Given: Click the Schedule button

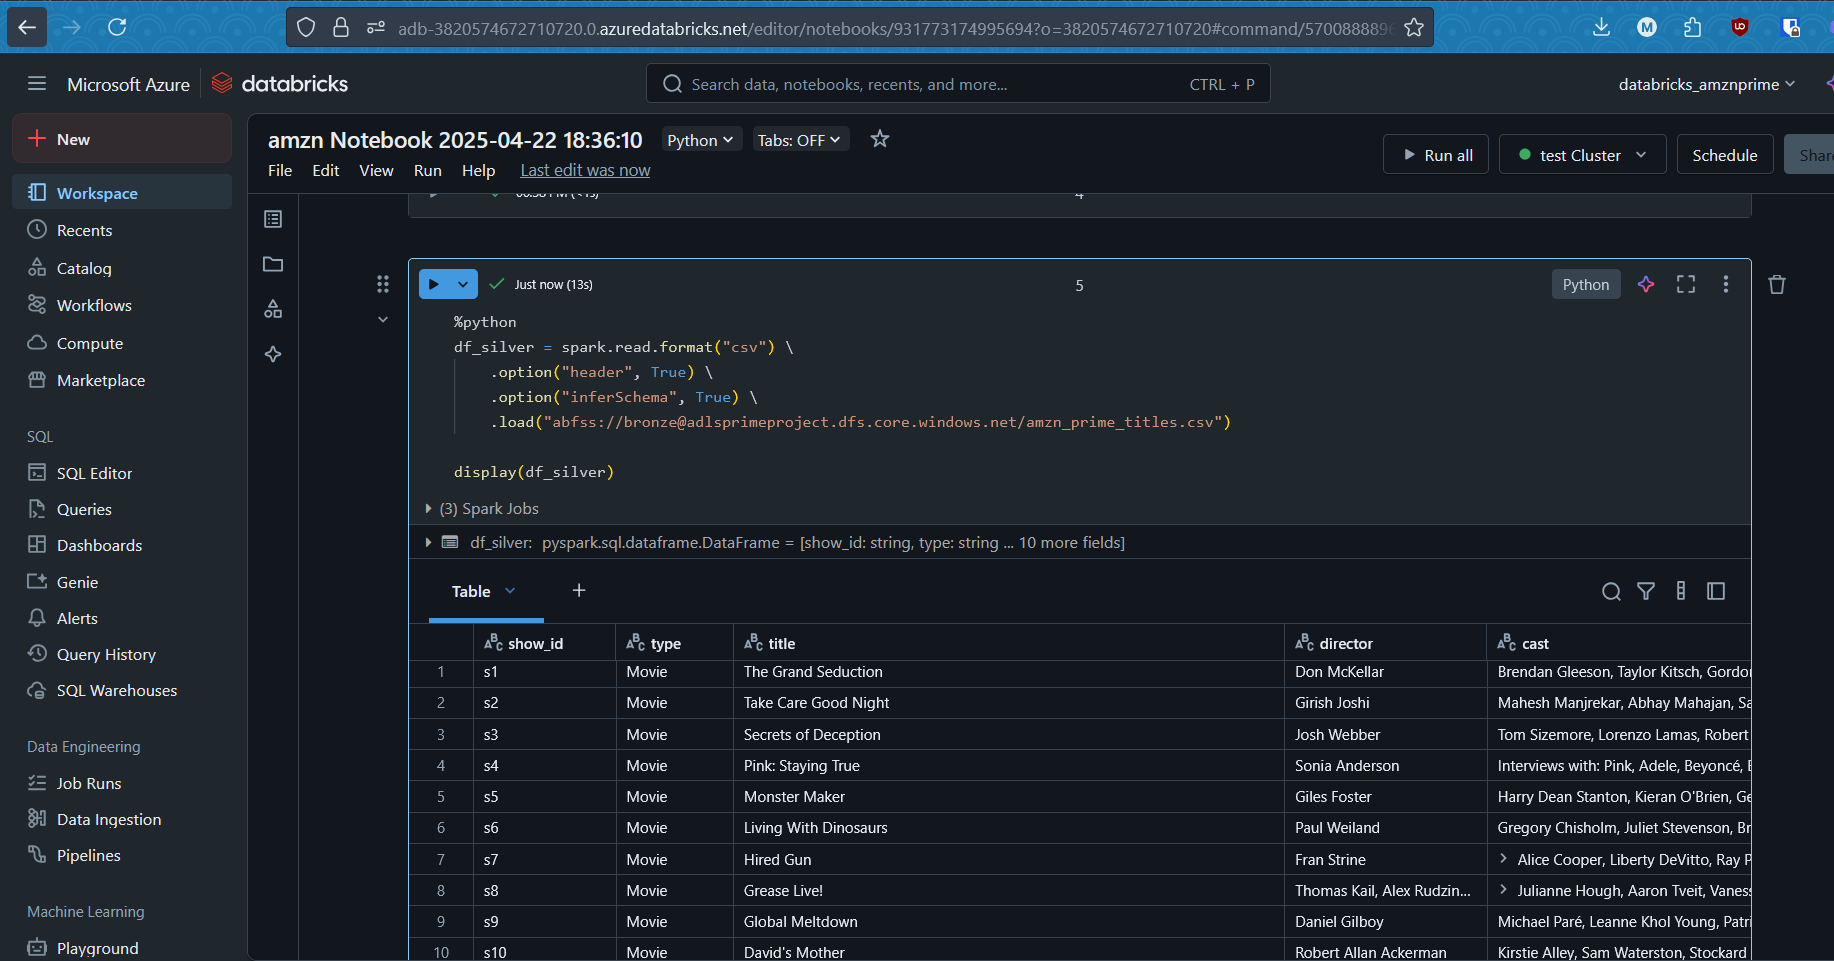Looking at the screenshot, I should click(1724, 154).
